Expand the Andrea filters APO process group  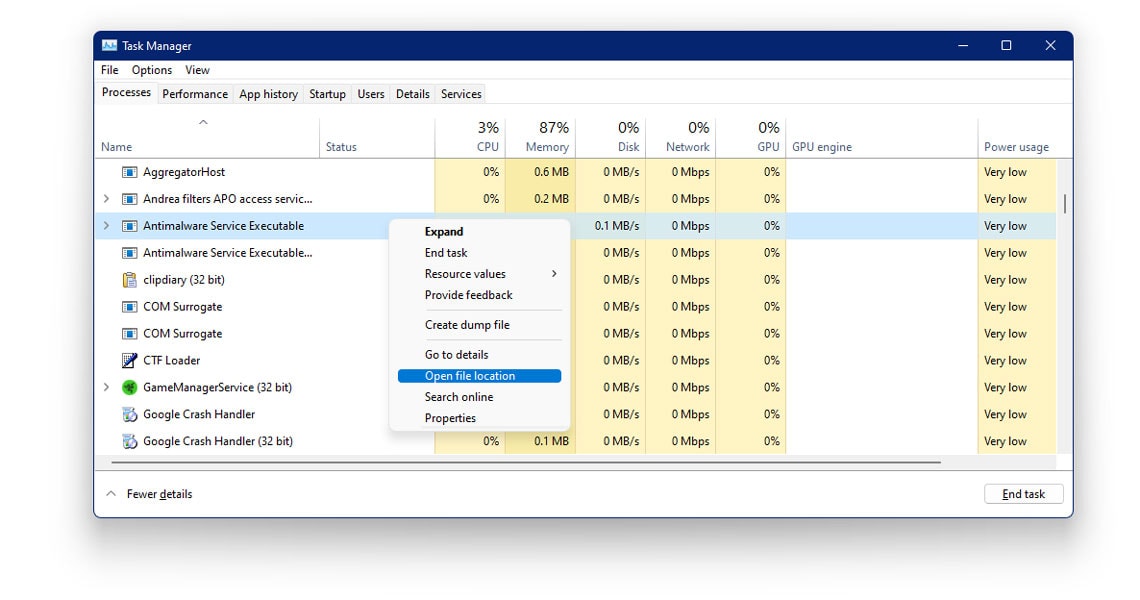[x=108, y=198]
